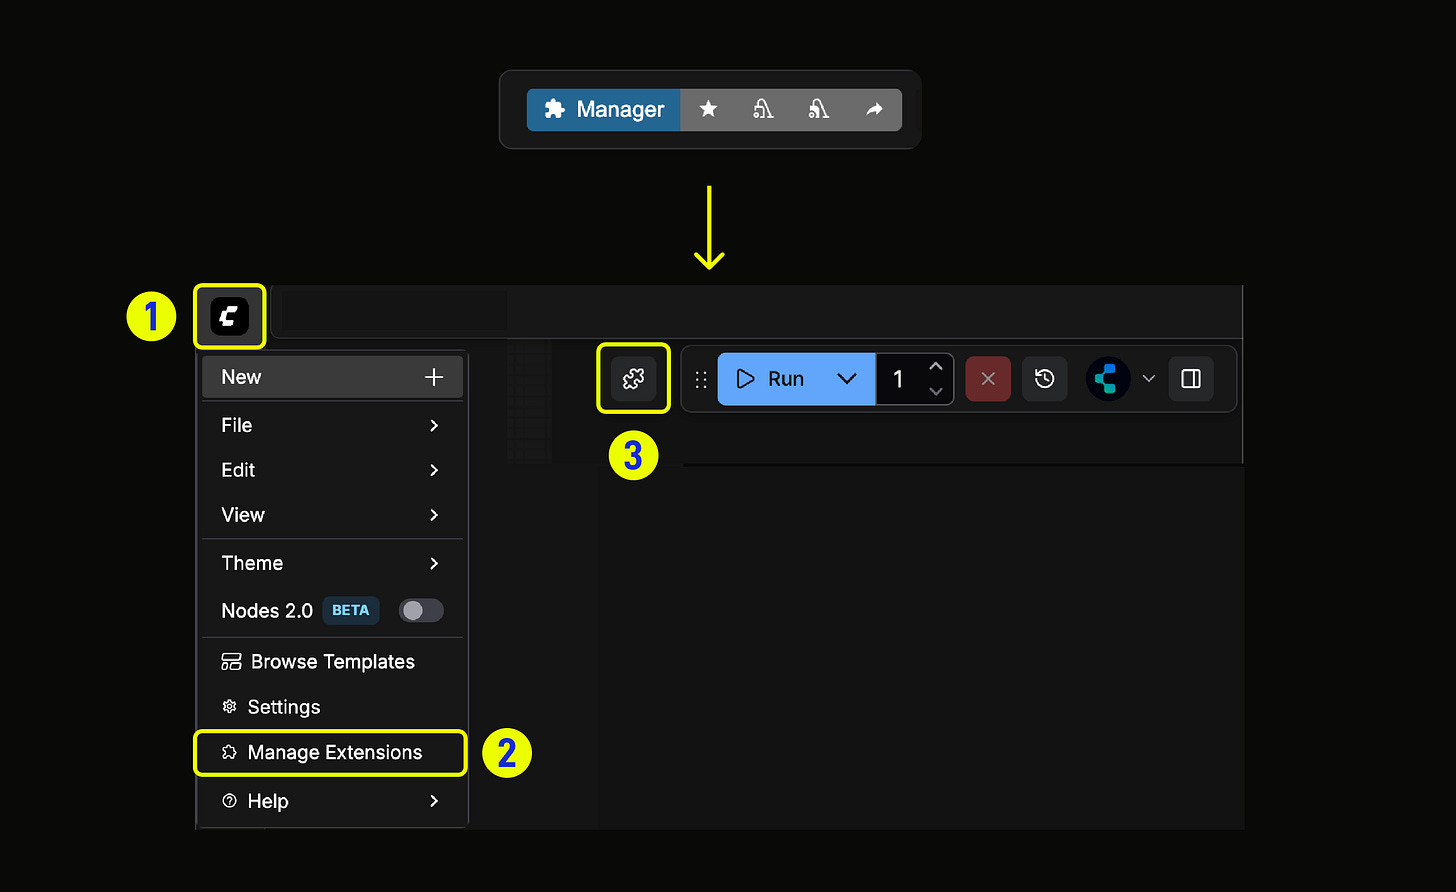Viewport: 1456px width, 892px height.
Task: Open the View submenu
Action: point(332,515)
